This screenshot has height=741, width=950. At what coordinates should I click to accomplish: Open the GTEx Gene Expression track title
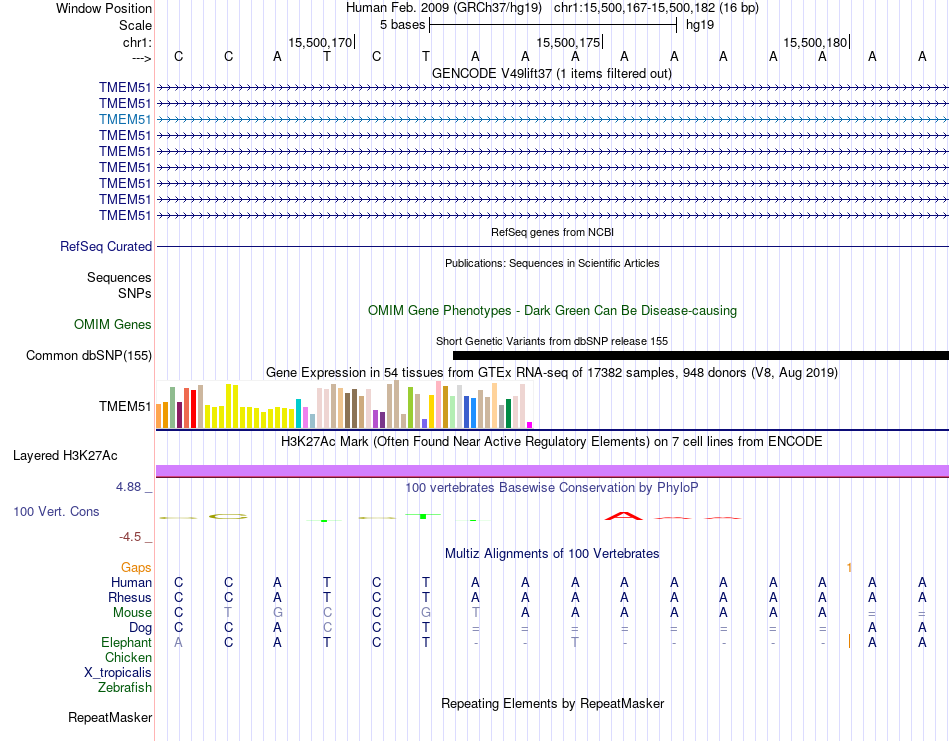[x=552, y=373]
